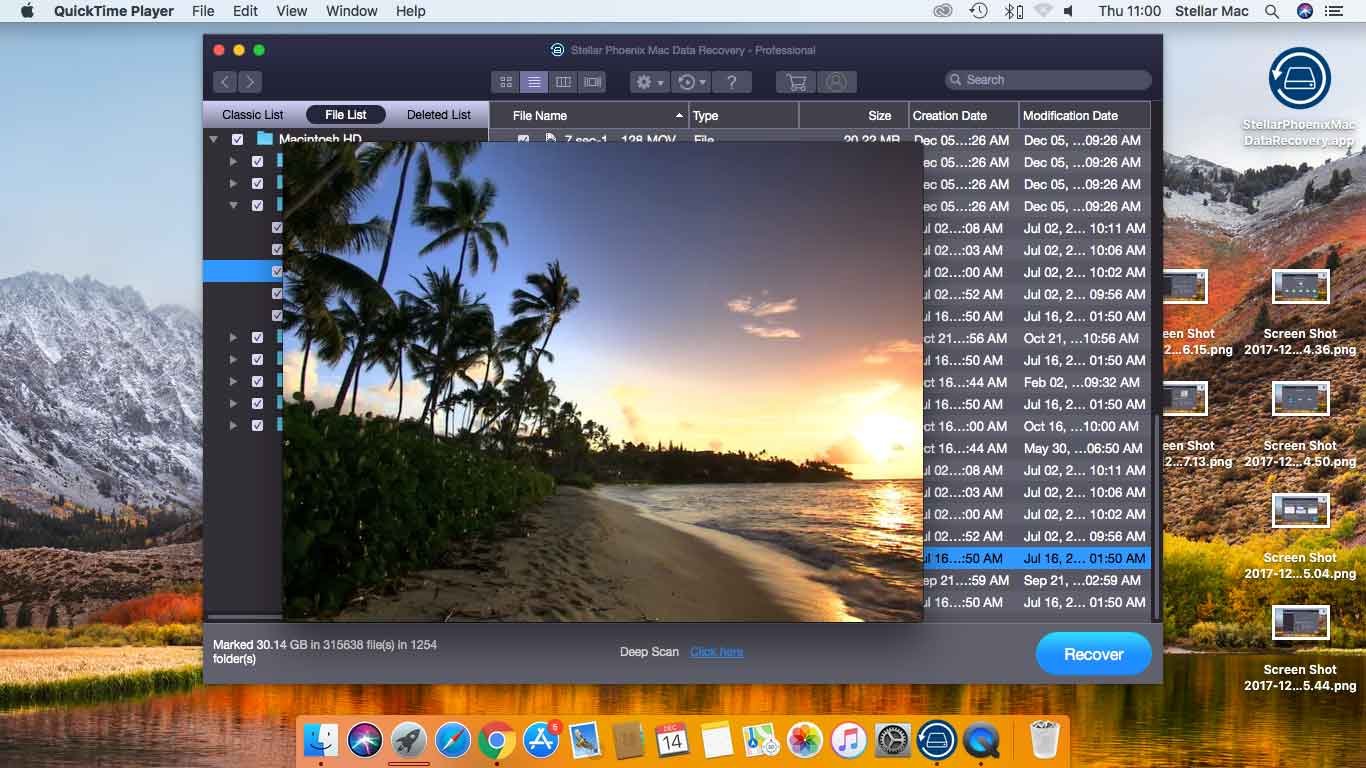Open the QuickTime Player menu
The width and height of the screenshot is (1366, 768).
coord(114,11)
